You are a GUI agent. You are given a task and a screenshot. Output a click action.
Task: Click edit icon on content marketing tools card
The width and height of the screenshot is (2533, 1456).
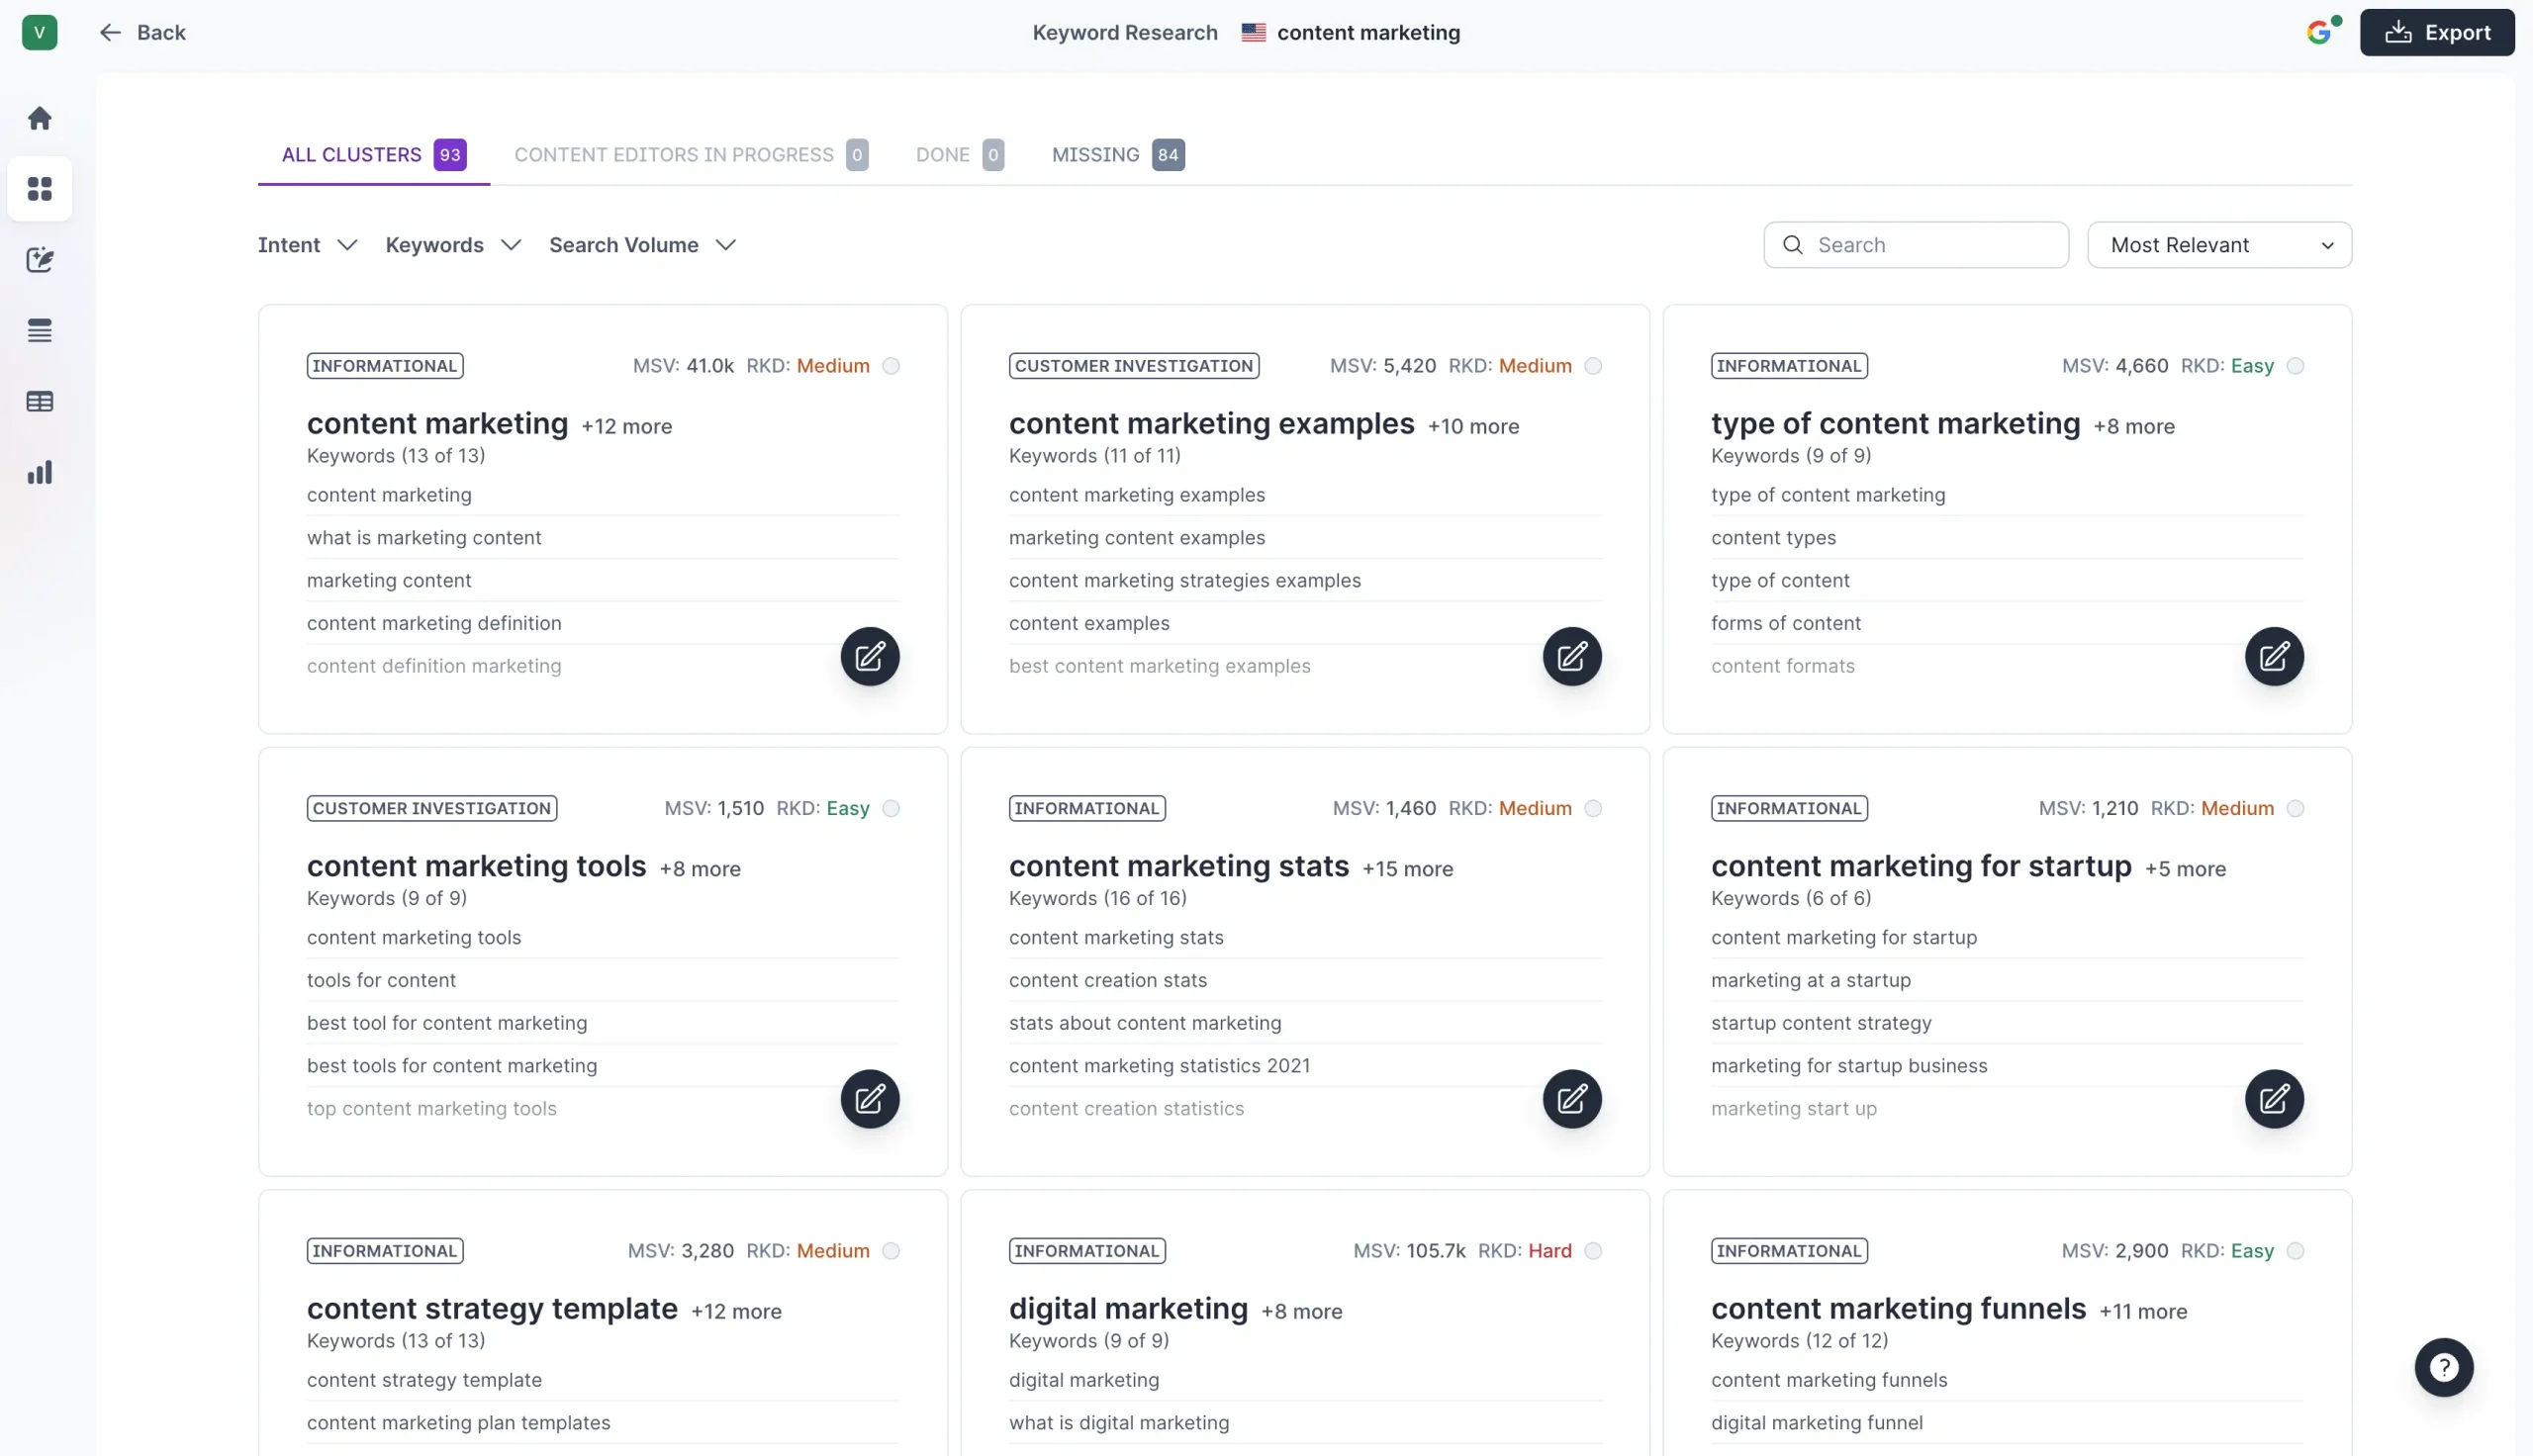click(x=869, y=1099)
